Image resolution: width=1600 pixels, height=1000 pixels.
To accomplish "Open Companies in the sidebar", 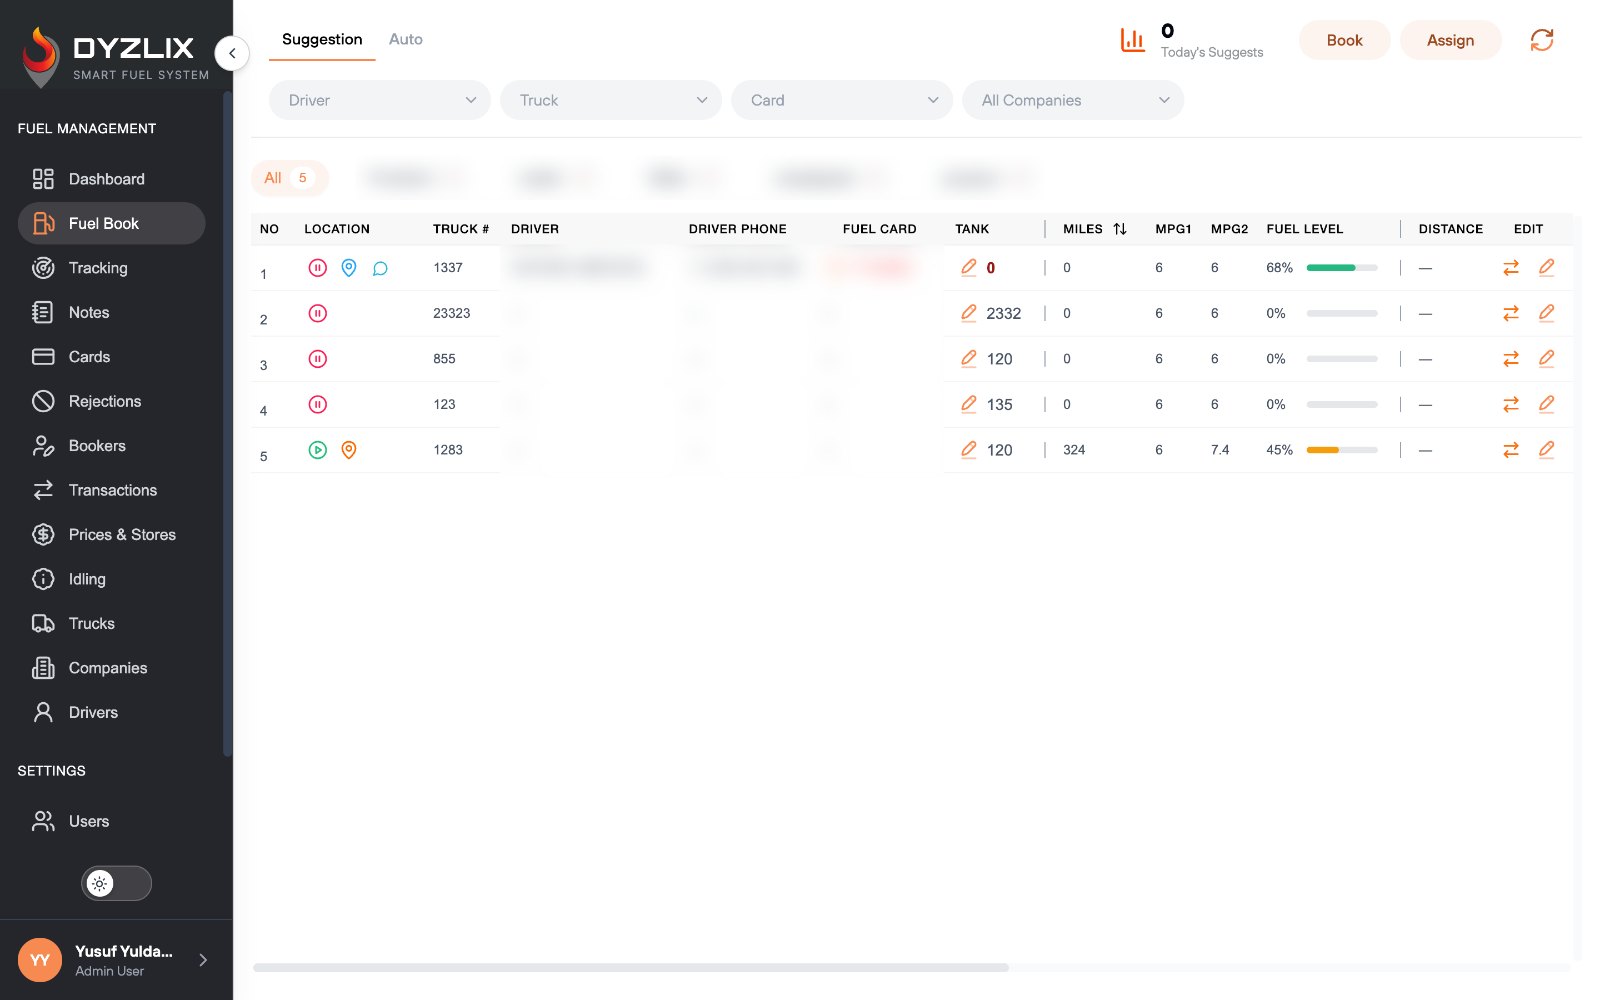I will point(111,668).
